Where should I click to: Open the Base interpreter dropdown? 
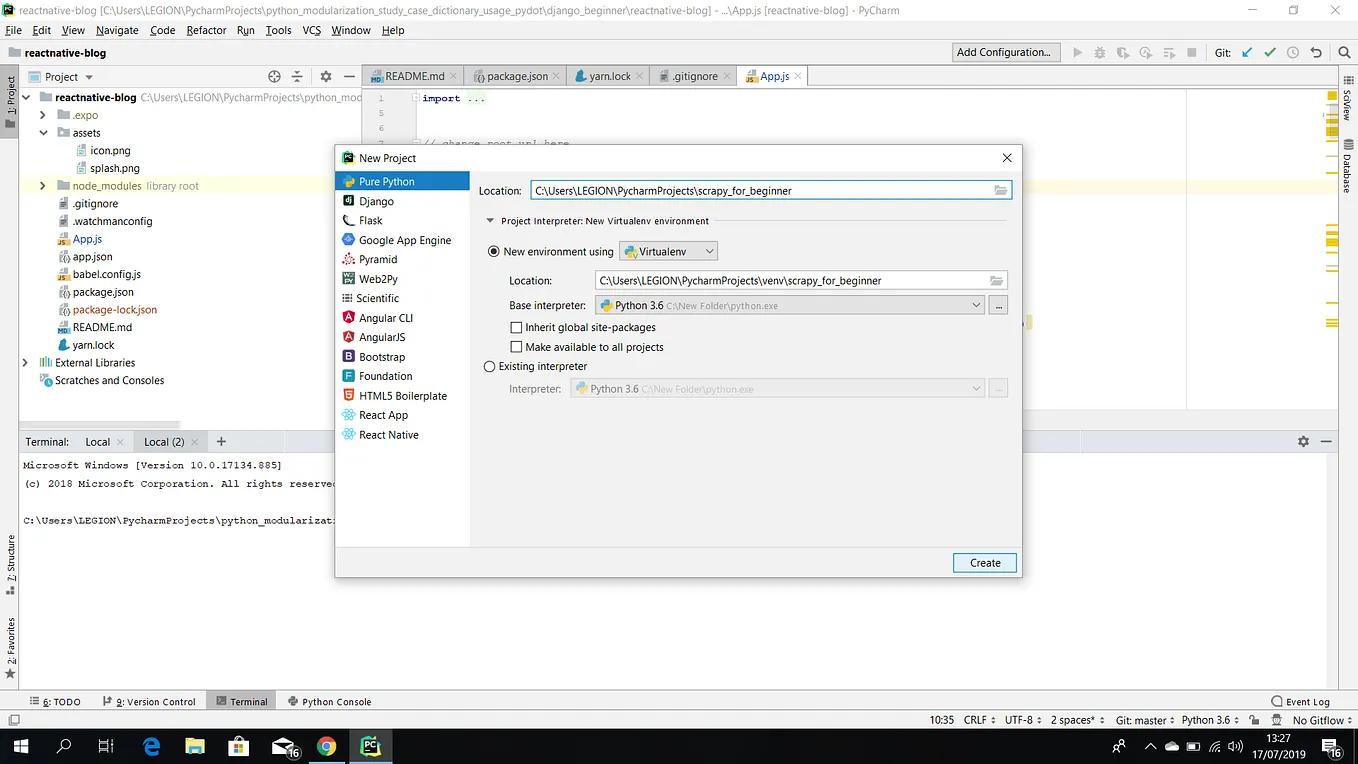point(977,305)
